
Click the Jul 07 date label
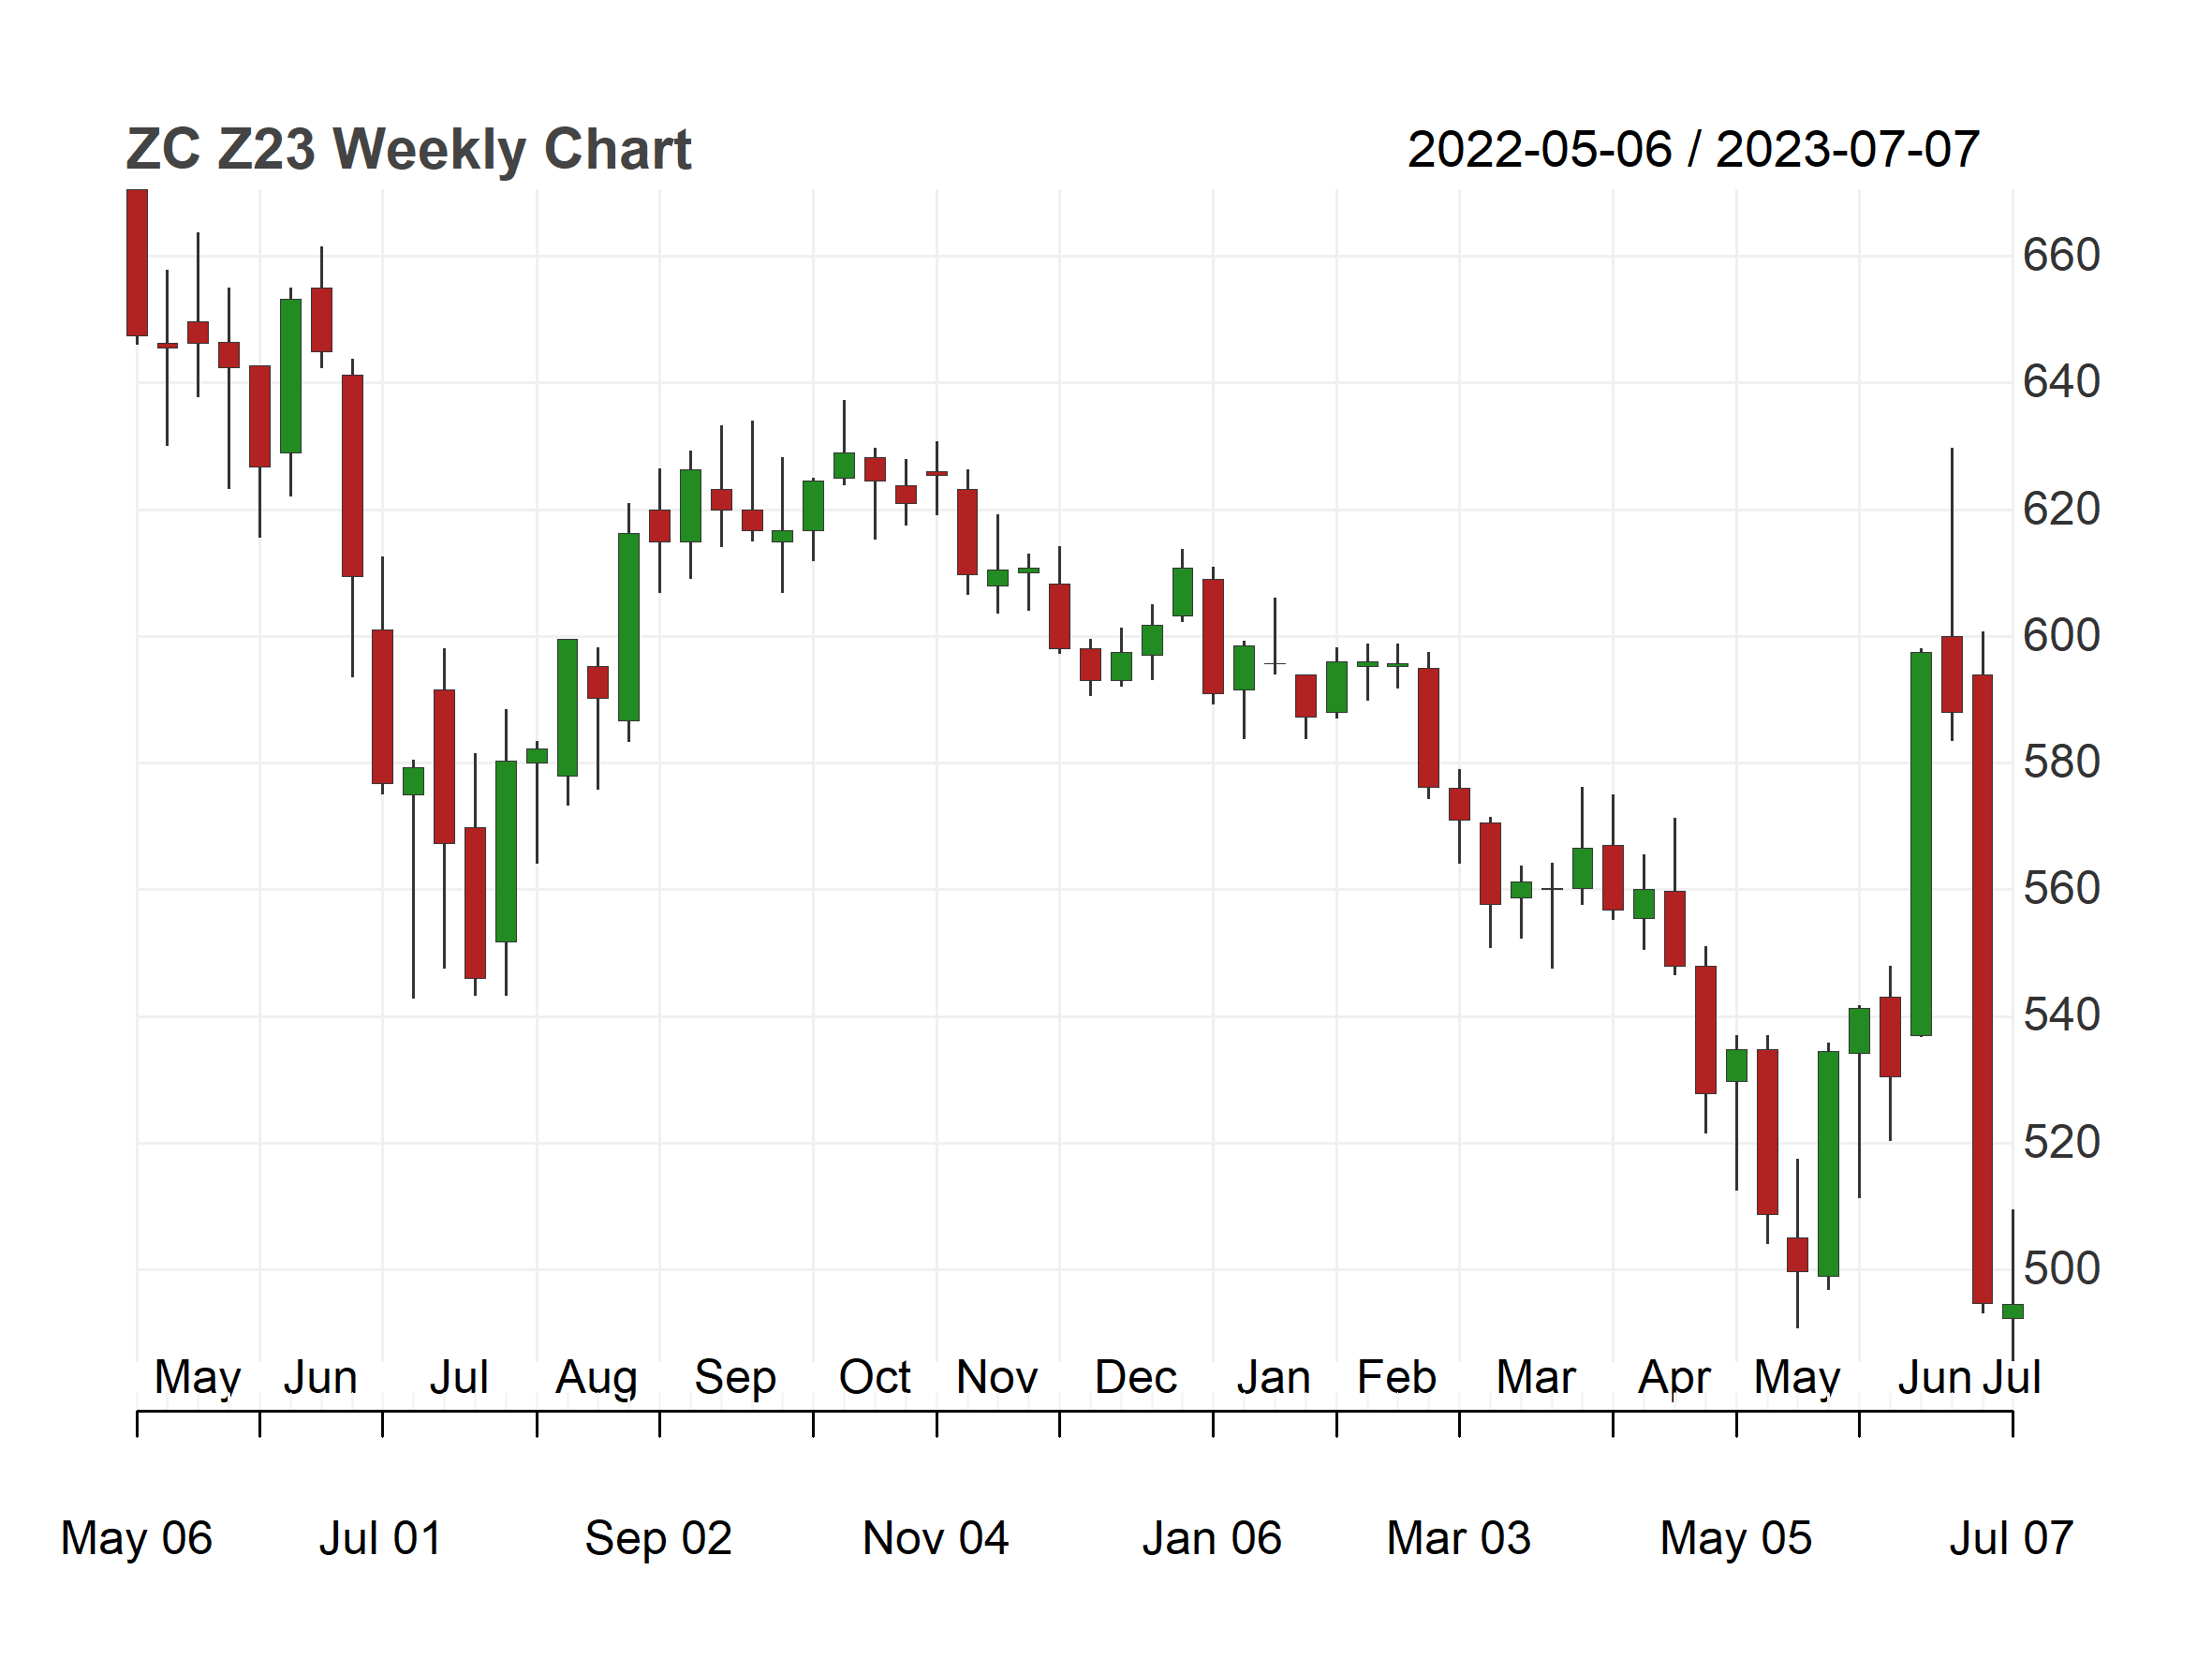click(x=2011, y=1538)
